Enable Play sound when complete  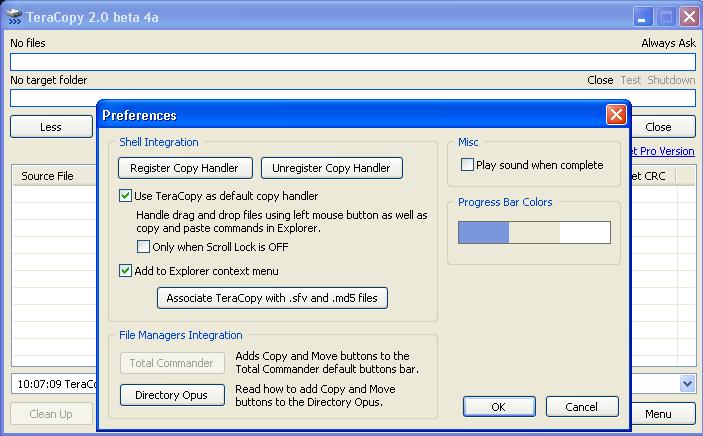point(467,165)
